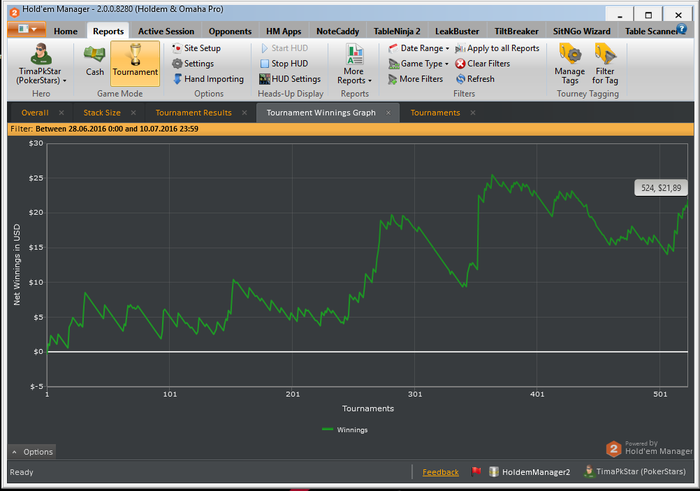Click Clear Filters

point(483,64)
